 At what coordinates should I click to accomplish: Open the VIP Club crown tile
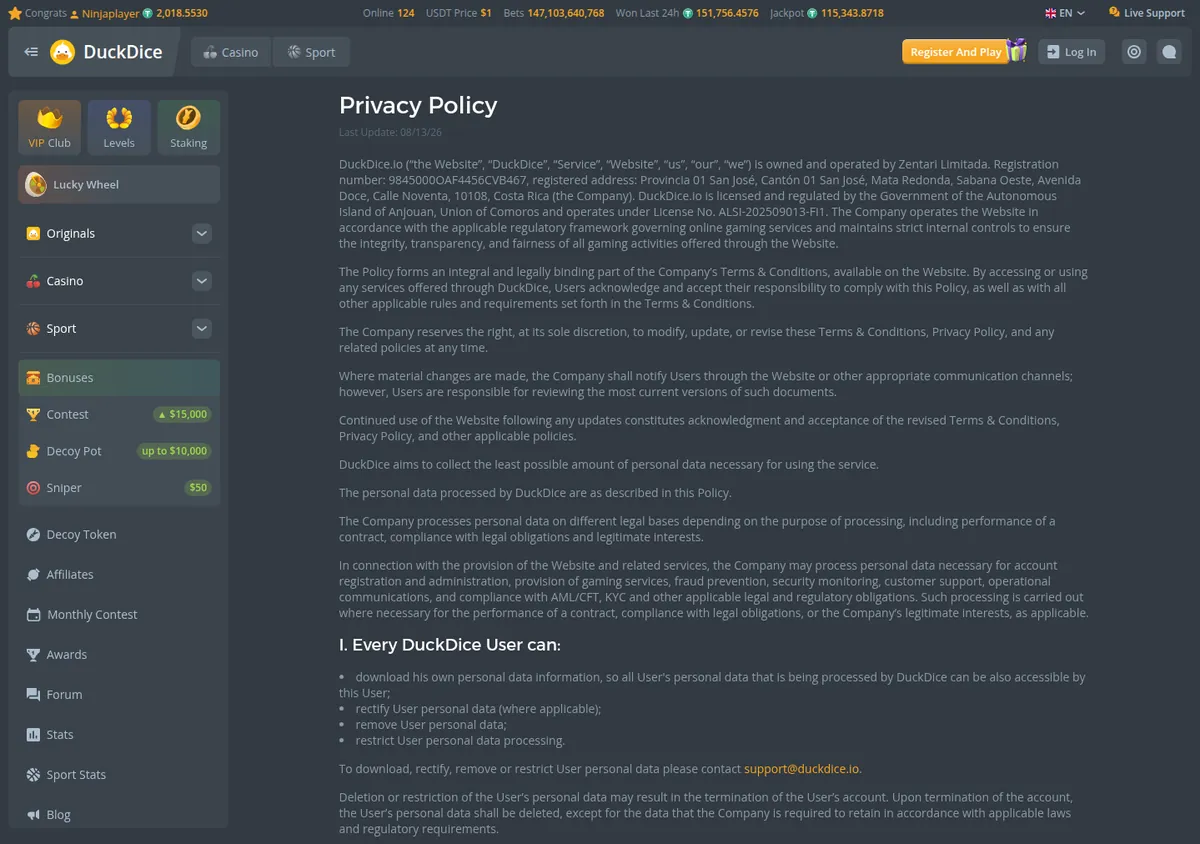click(50, 127)
